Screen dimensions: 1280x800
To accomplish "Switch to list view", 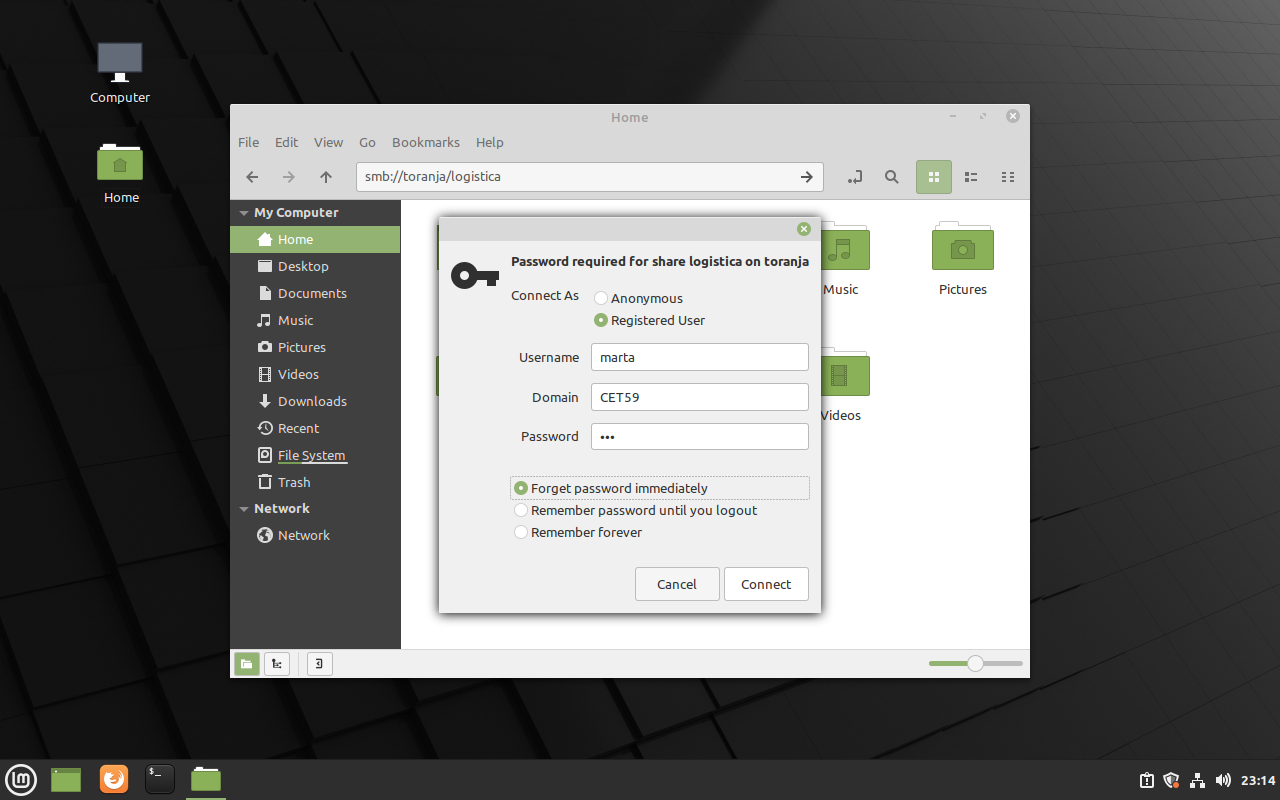I will click(x=970, y=177).
